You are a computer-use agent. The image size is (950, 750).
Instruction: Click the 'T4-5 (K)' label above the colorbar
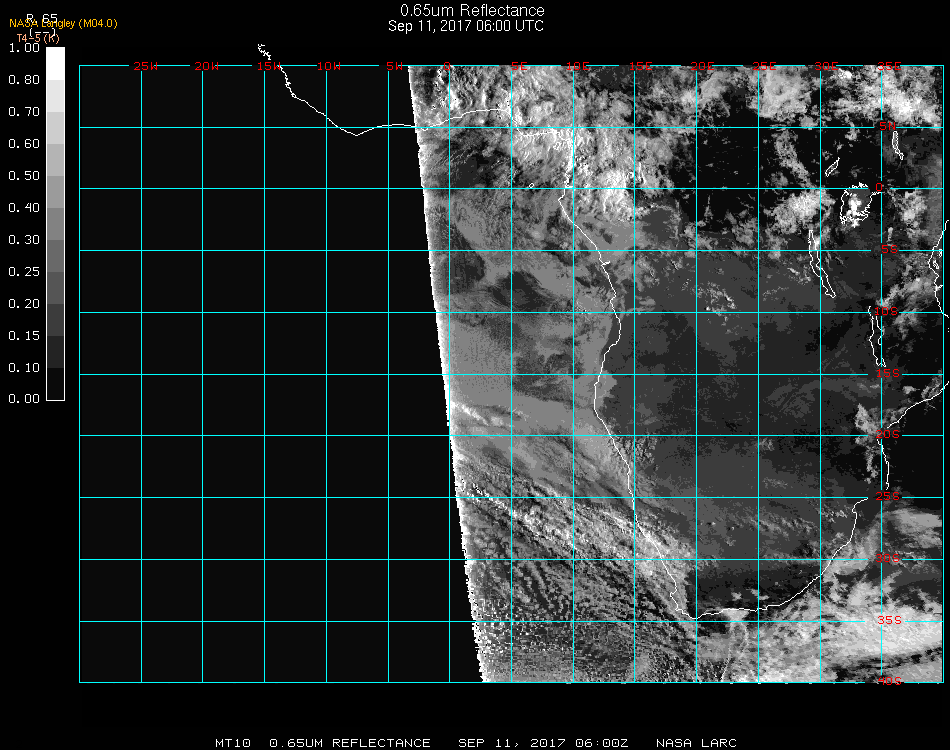[38, 38]
